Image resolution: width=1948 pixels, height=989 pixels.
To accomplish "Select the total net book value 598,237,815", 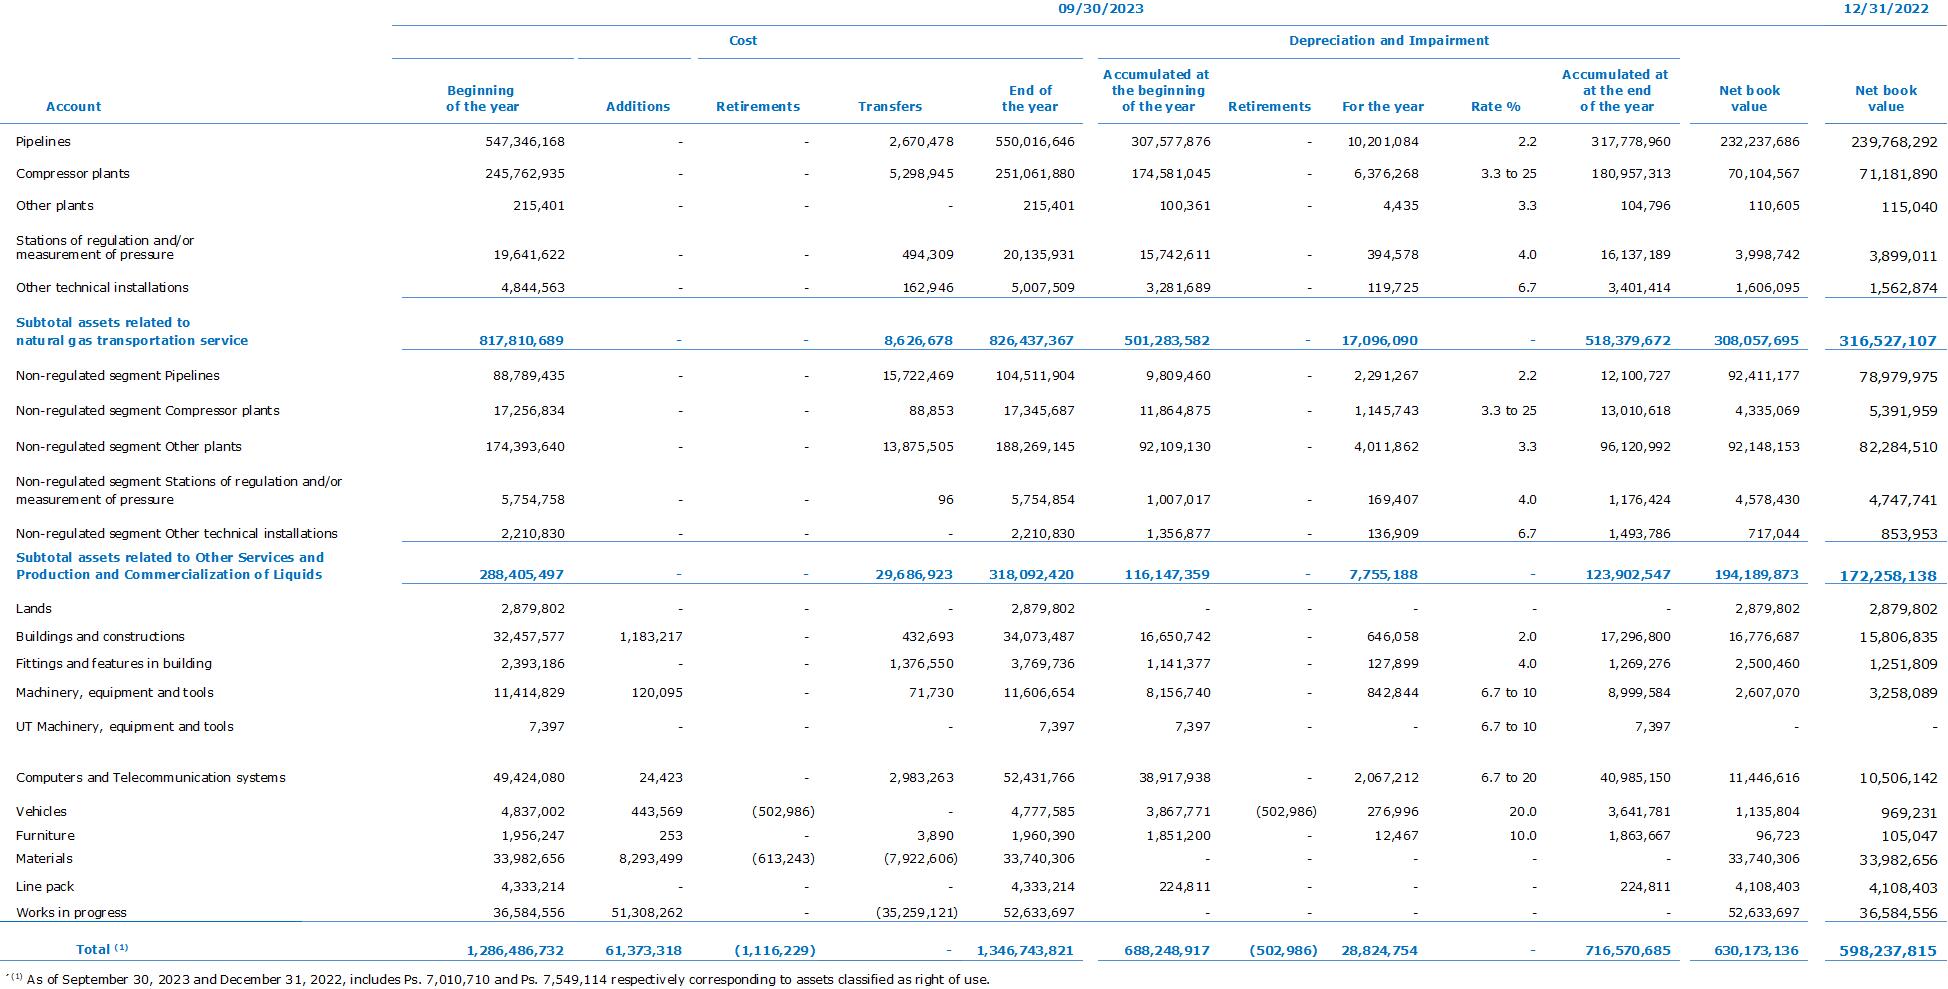I will click(1888, 952).
